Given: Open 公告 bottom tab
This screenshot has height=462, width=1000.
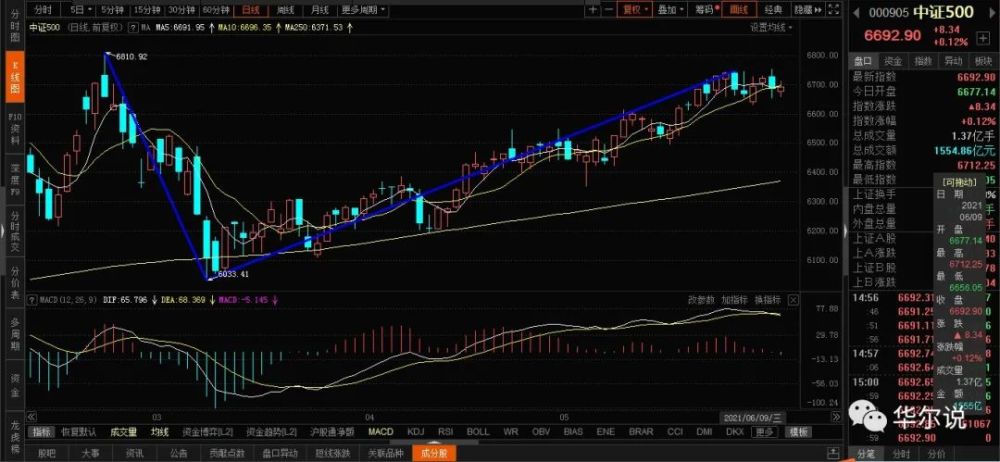Looking at the screenshot, I should [x=179, y=454].
